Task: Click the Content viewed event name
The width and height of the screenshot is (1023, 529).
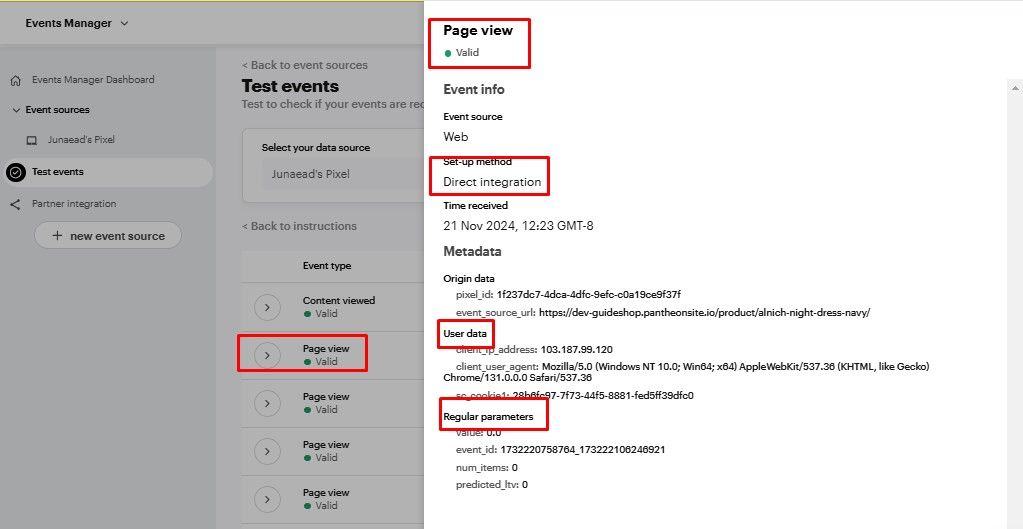Action: [339, 301]
